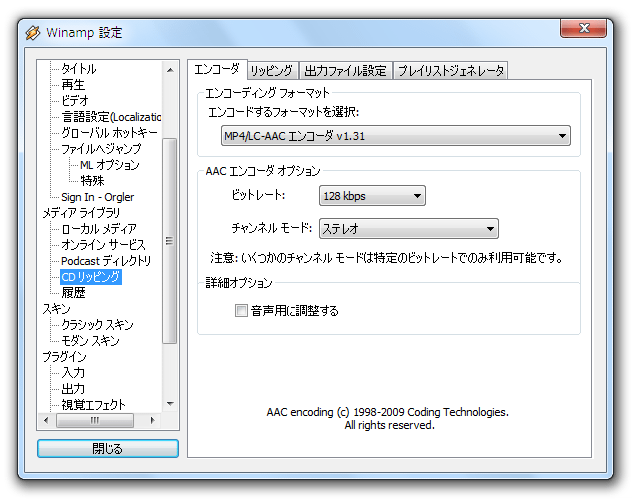Click the AAC encoding copyright text
This screenshot has height=499, width=634.
pyautogui.click(x=387, y=419)
